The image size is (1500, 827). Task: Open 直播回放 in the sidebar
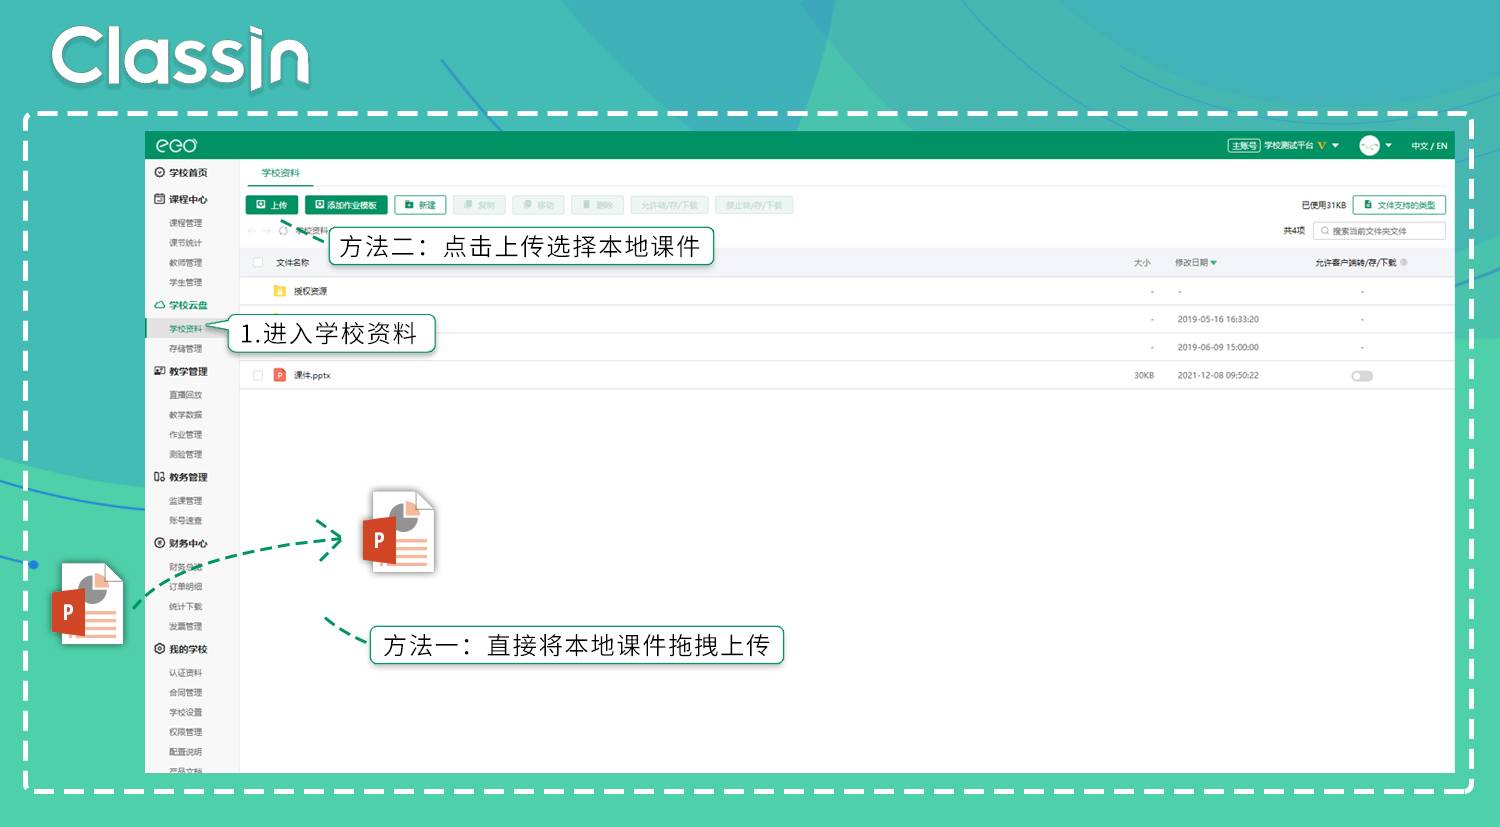[186, 395]
